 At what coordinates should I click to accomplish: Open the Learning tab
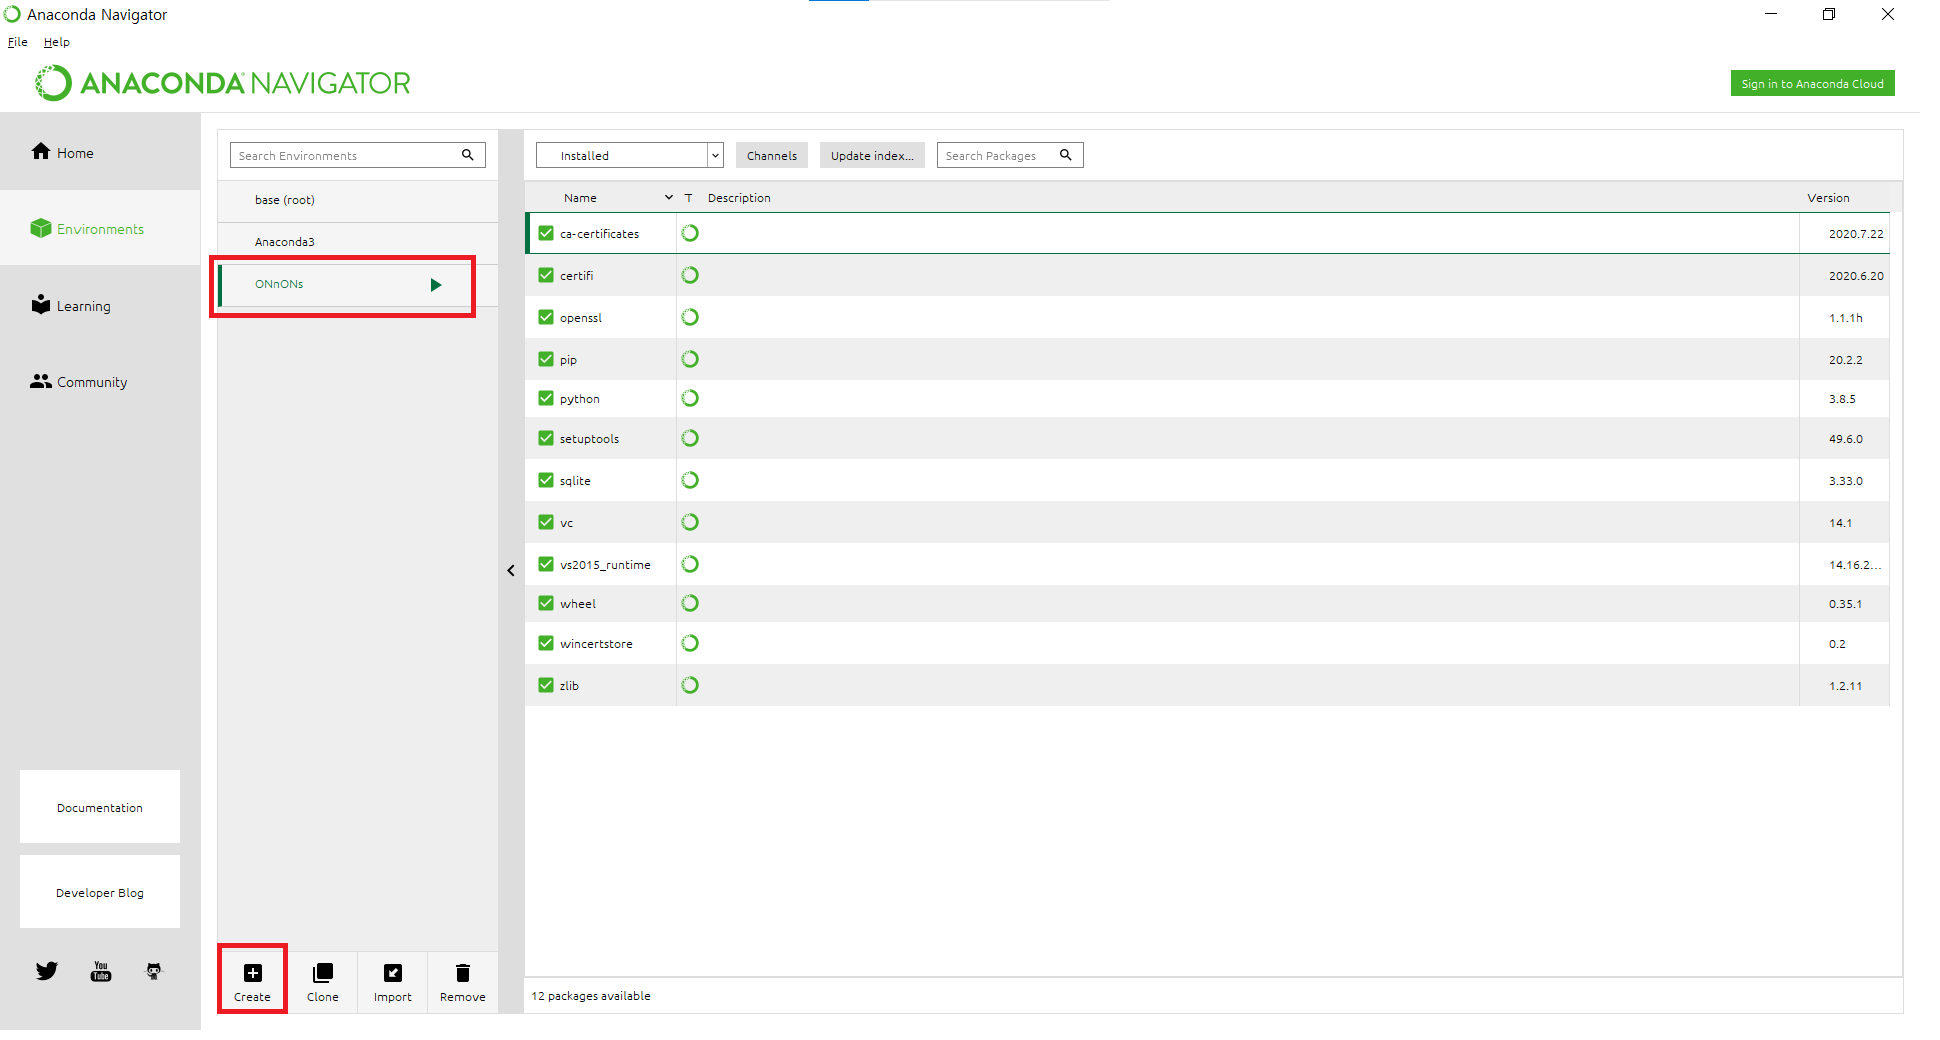point(100,305)
